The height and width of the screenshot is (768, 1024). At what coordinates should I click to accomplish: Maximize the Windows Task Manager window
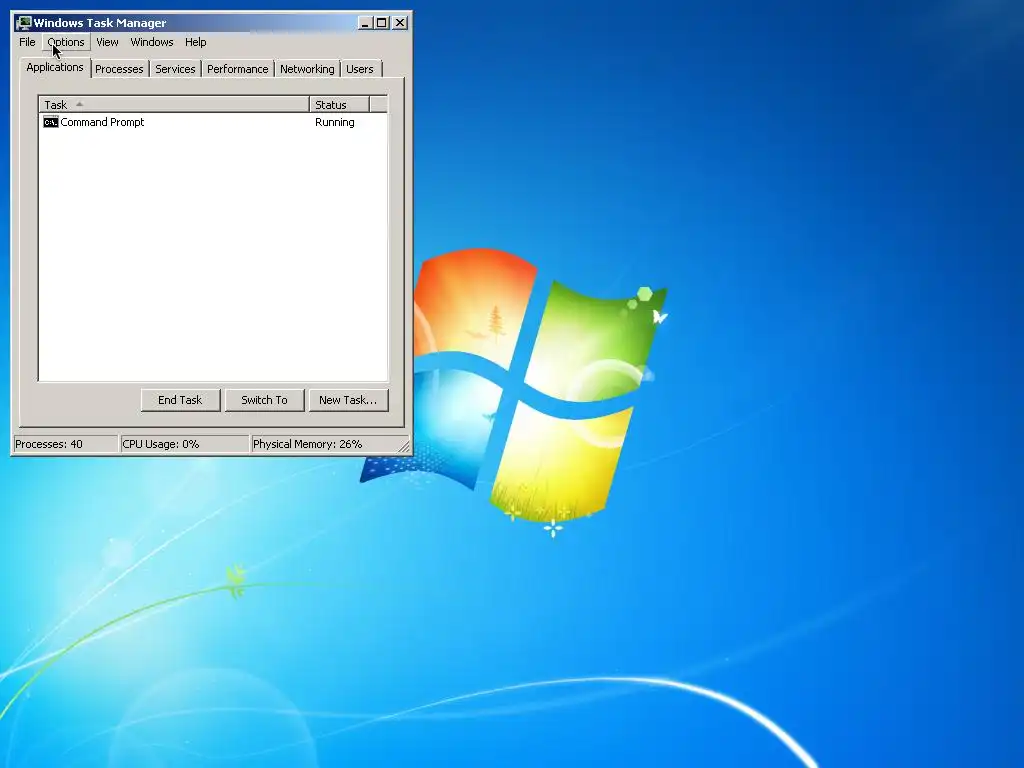coord(381,23)
